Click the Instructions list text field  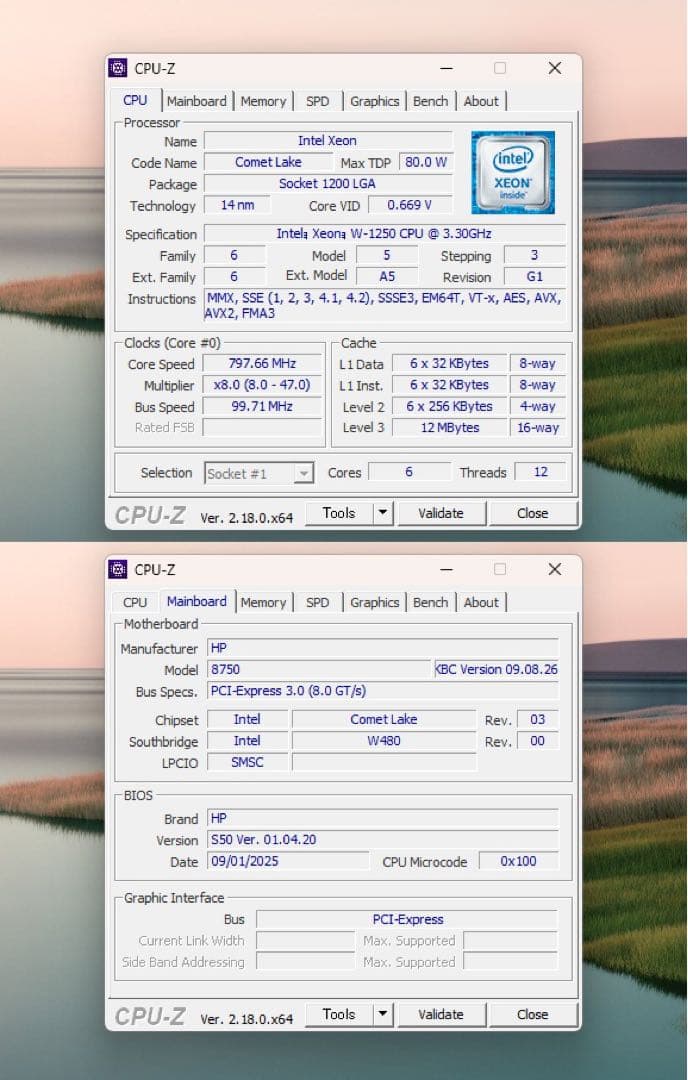384,306
